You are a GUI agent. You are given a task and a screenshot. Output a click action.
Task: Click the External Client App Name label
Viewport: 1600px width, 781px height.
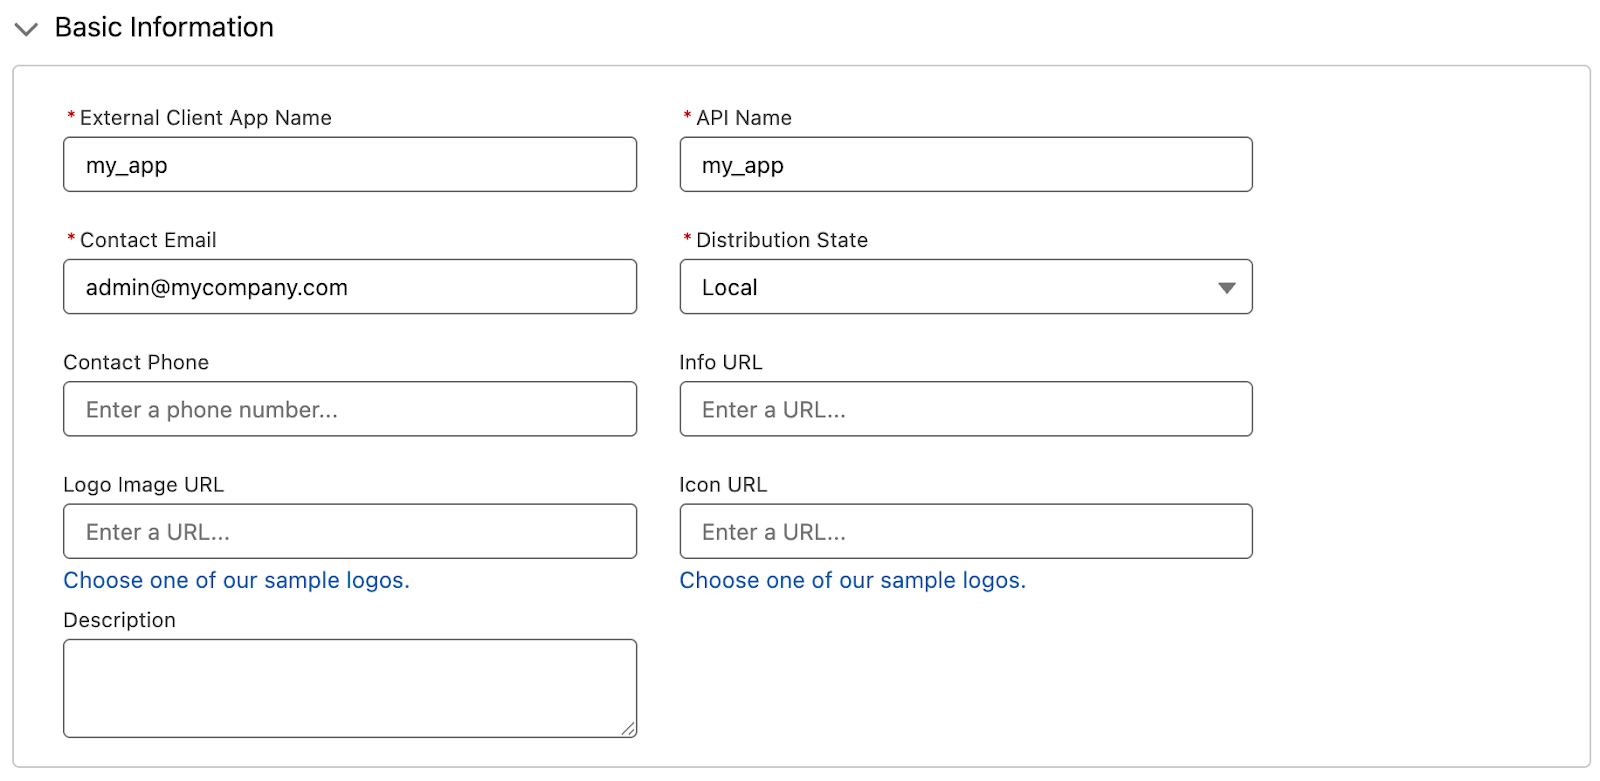pos(205,118)
